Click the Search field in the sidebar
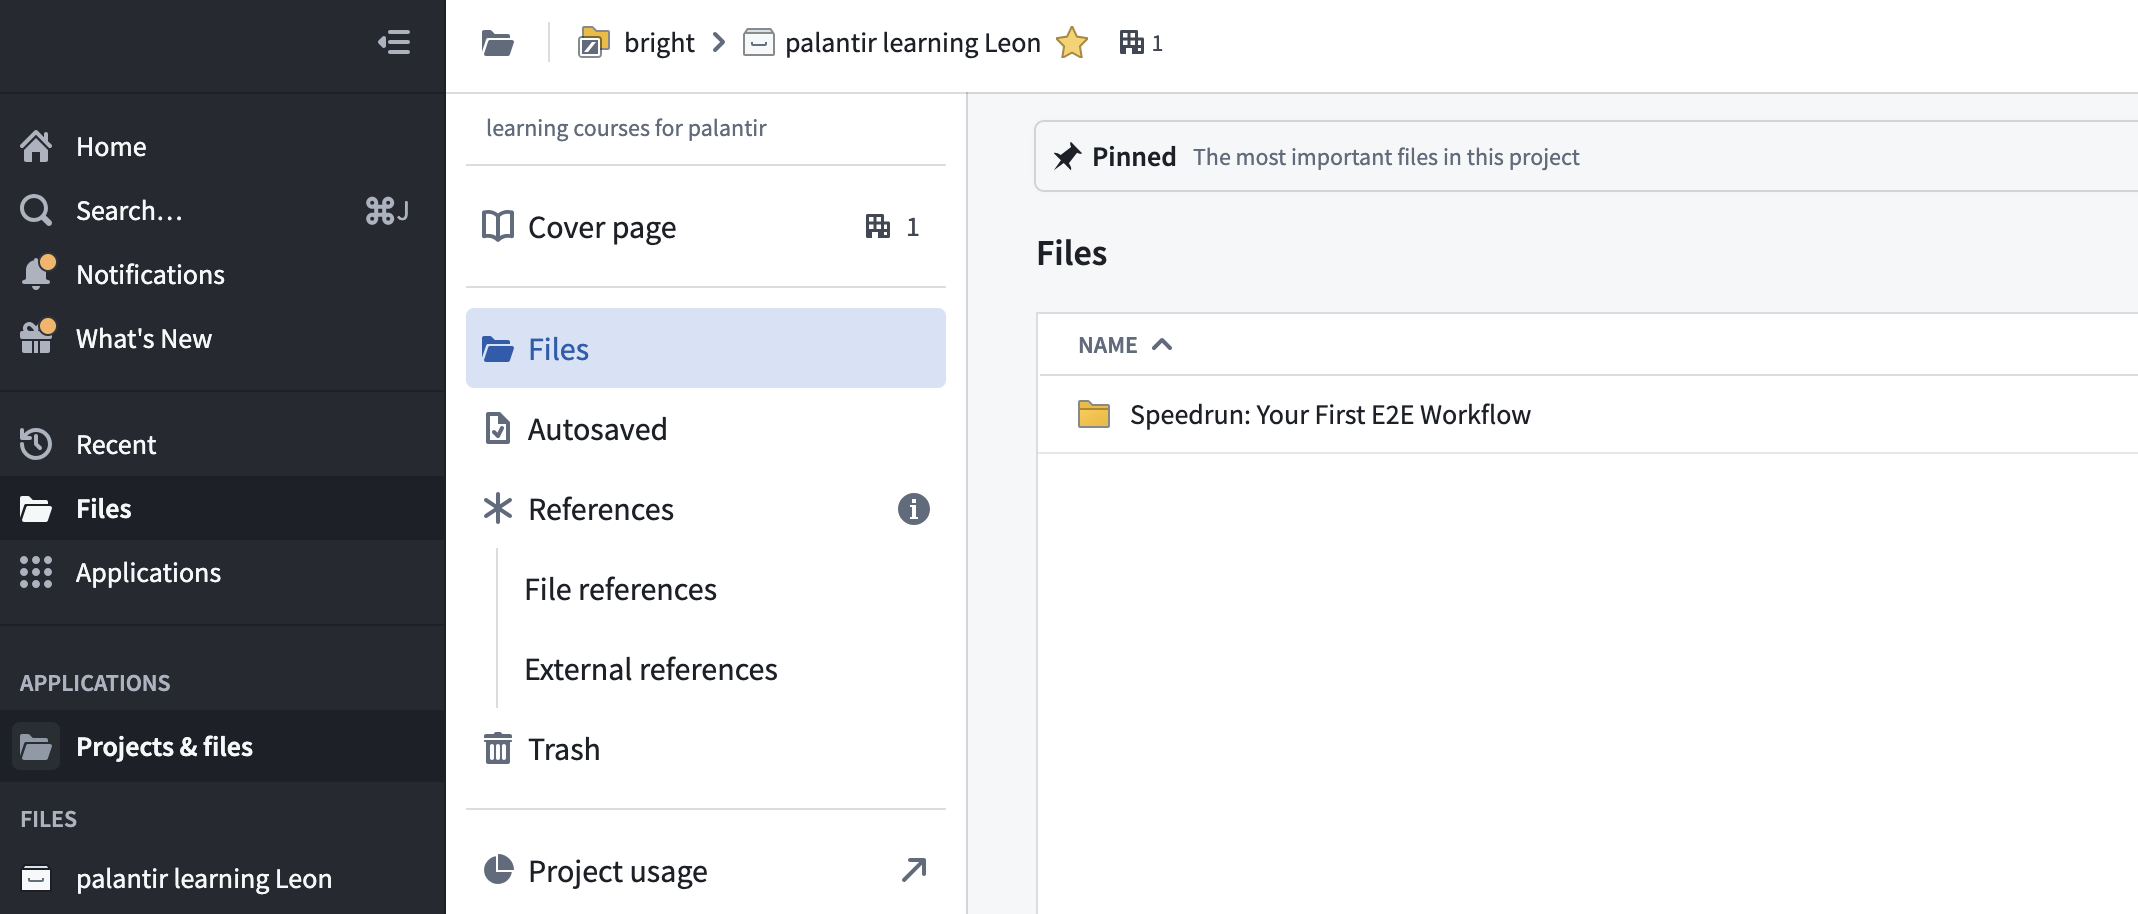The height and width of the screenshot is (914, 2138). (x=130, y=211)
